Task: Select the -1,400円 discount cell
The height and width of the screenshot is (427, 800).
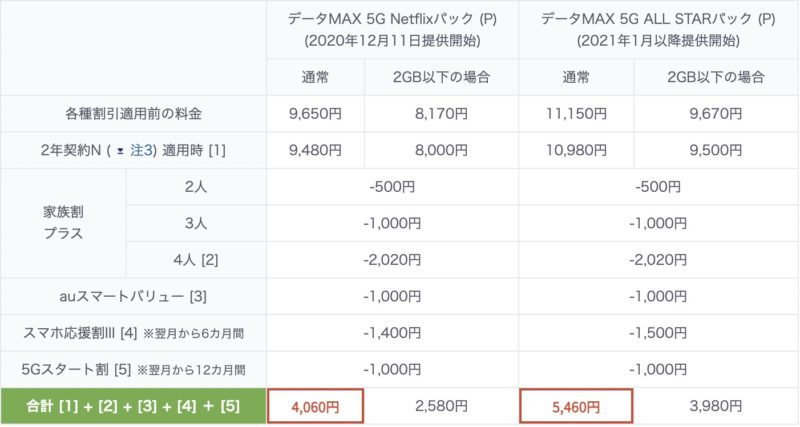Action: (392, 332)
